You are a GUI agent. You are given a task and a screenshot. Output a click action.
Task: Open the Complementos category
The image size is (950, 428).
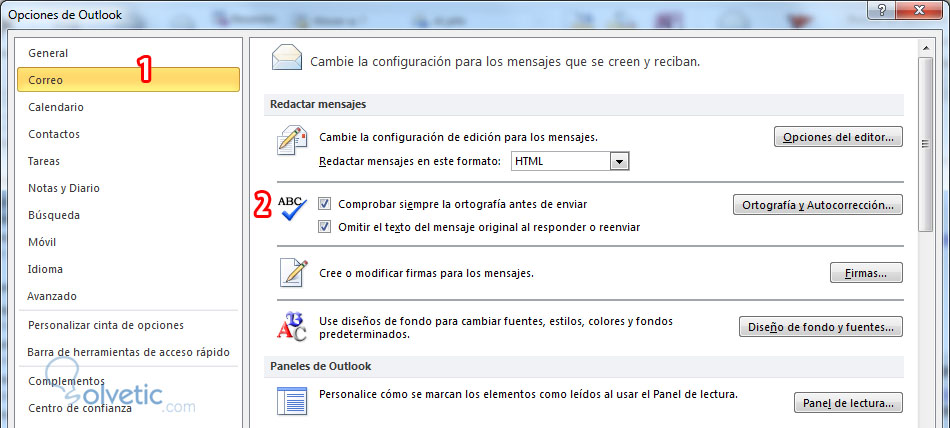click(x=129, y=381)
